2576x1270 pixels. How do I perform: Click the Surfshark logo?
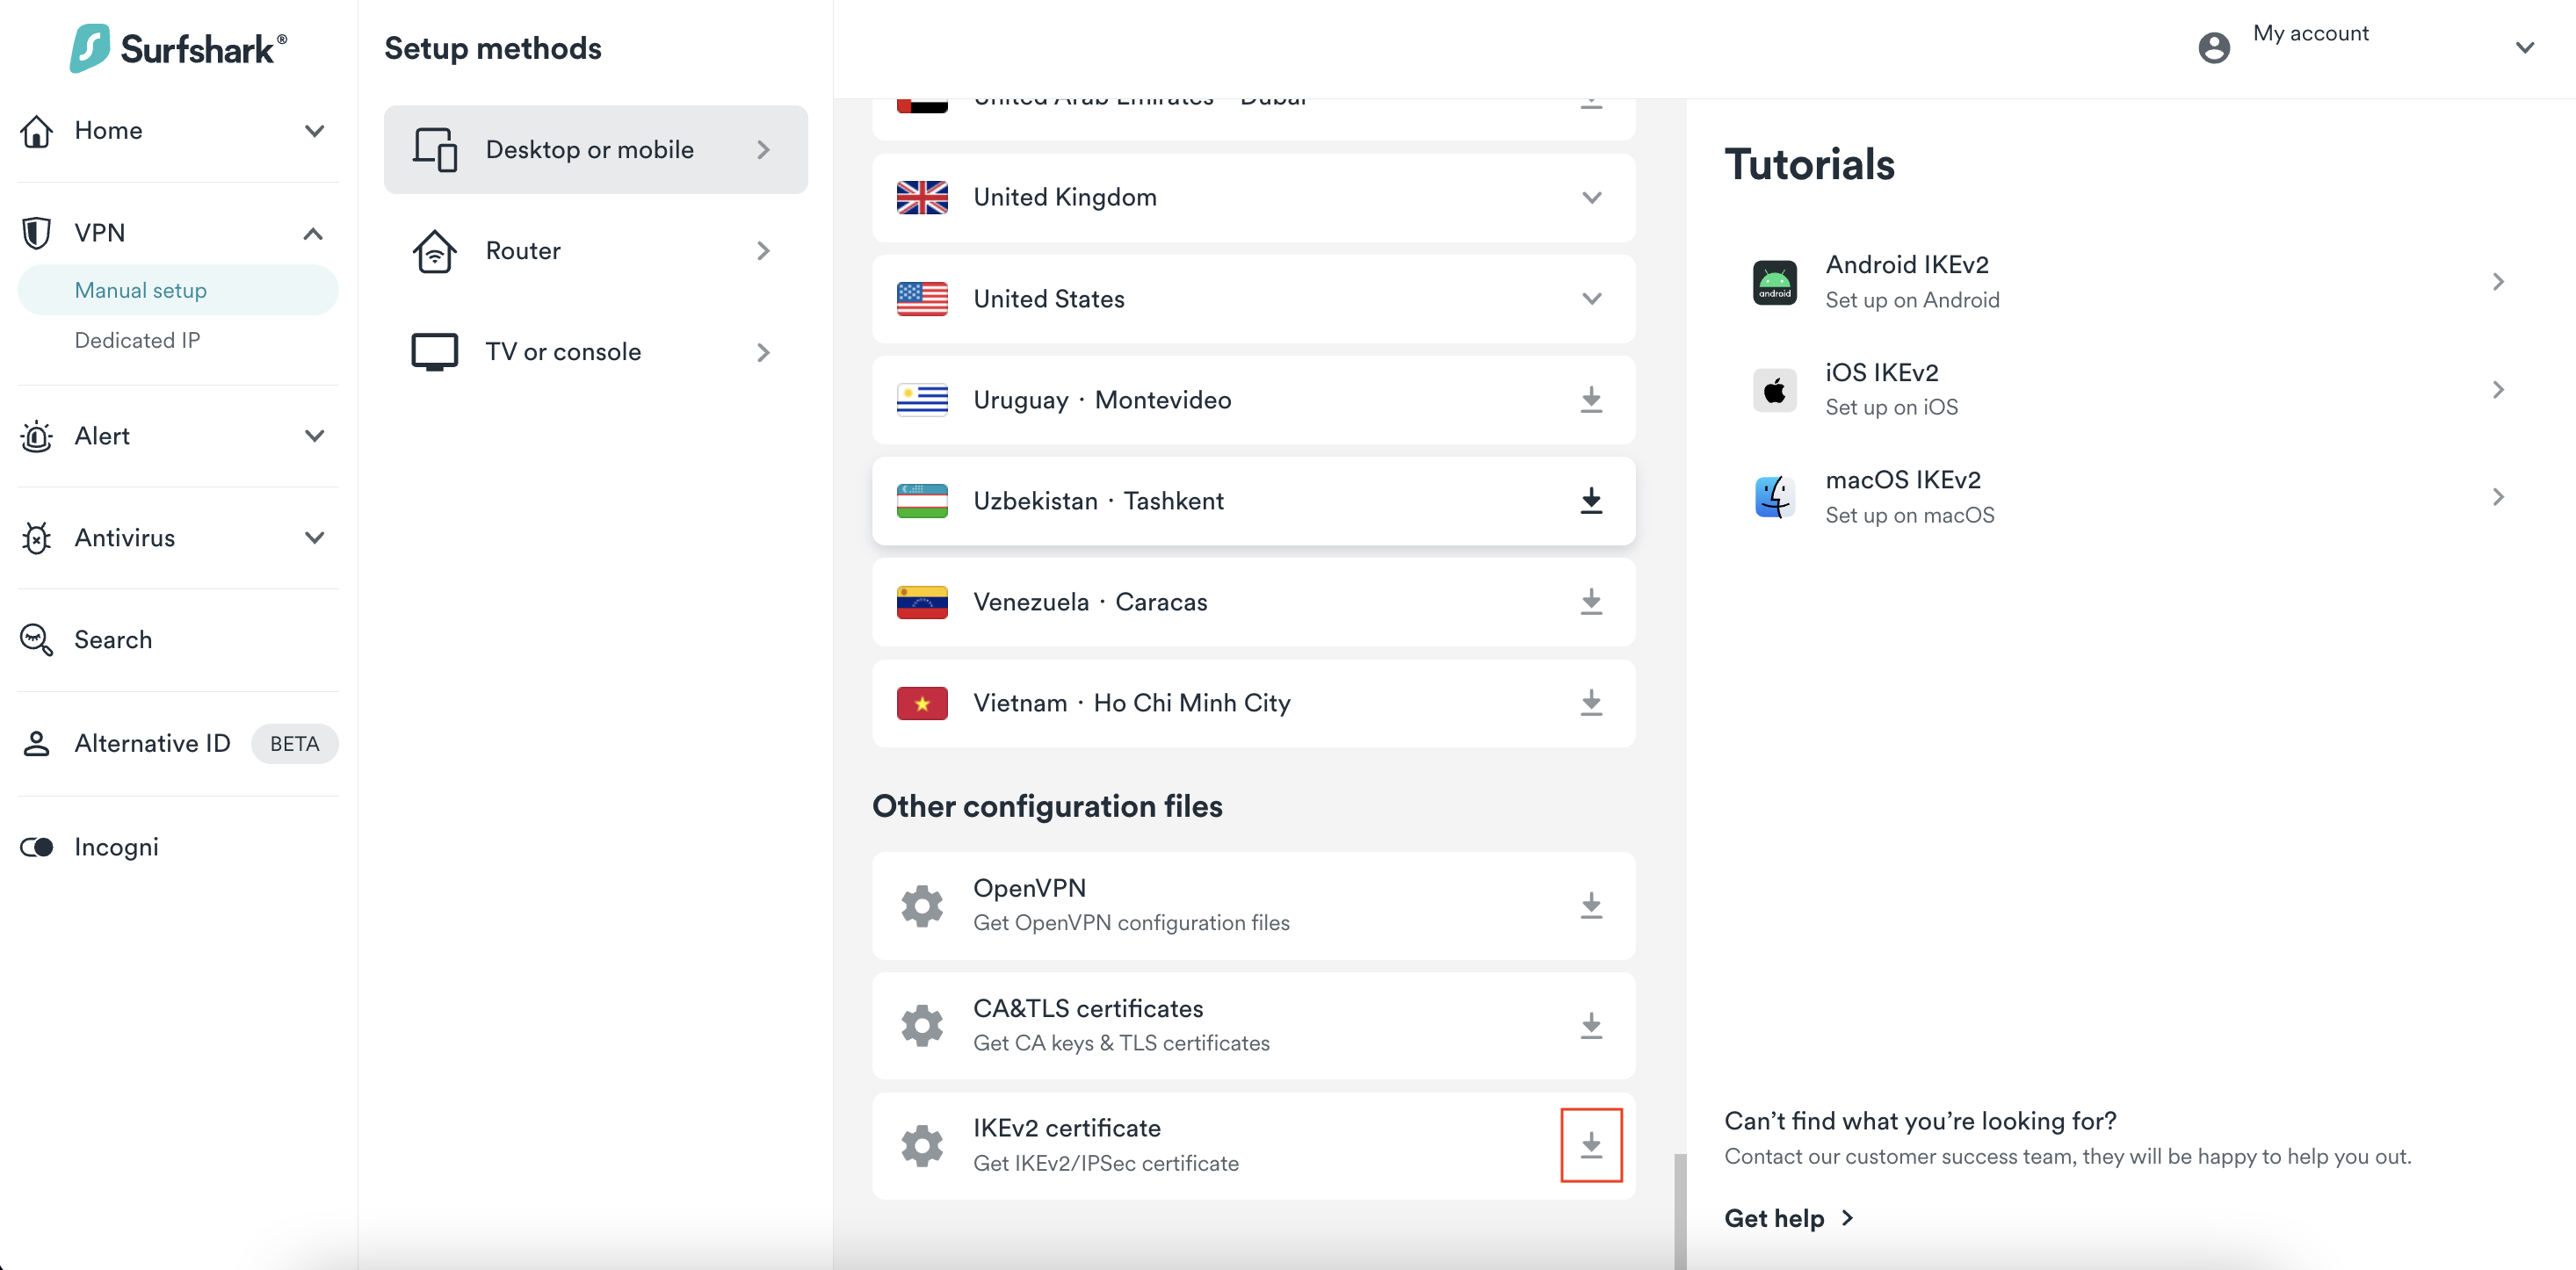[x=178, y=47]
